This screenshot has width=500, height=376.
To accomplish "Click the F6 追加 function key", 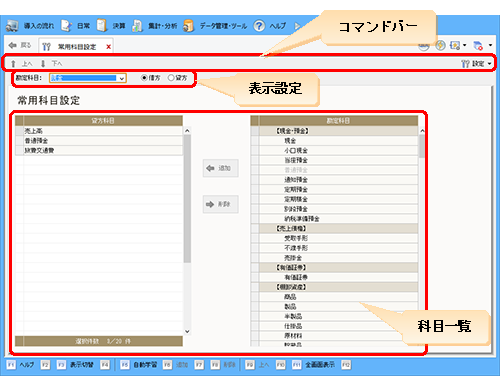I will click(x=176, y=365).
